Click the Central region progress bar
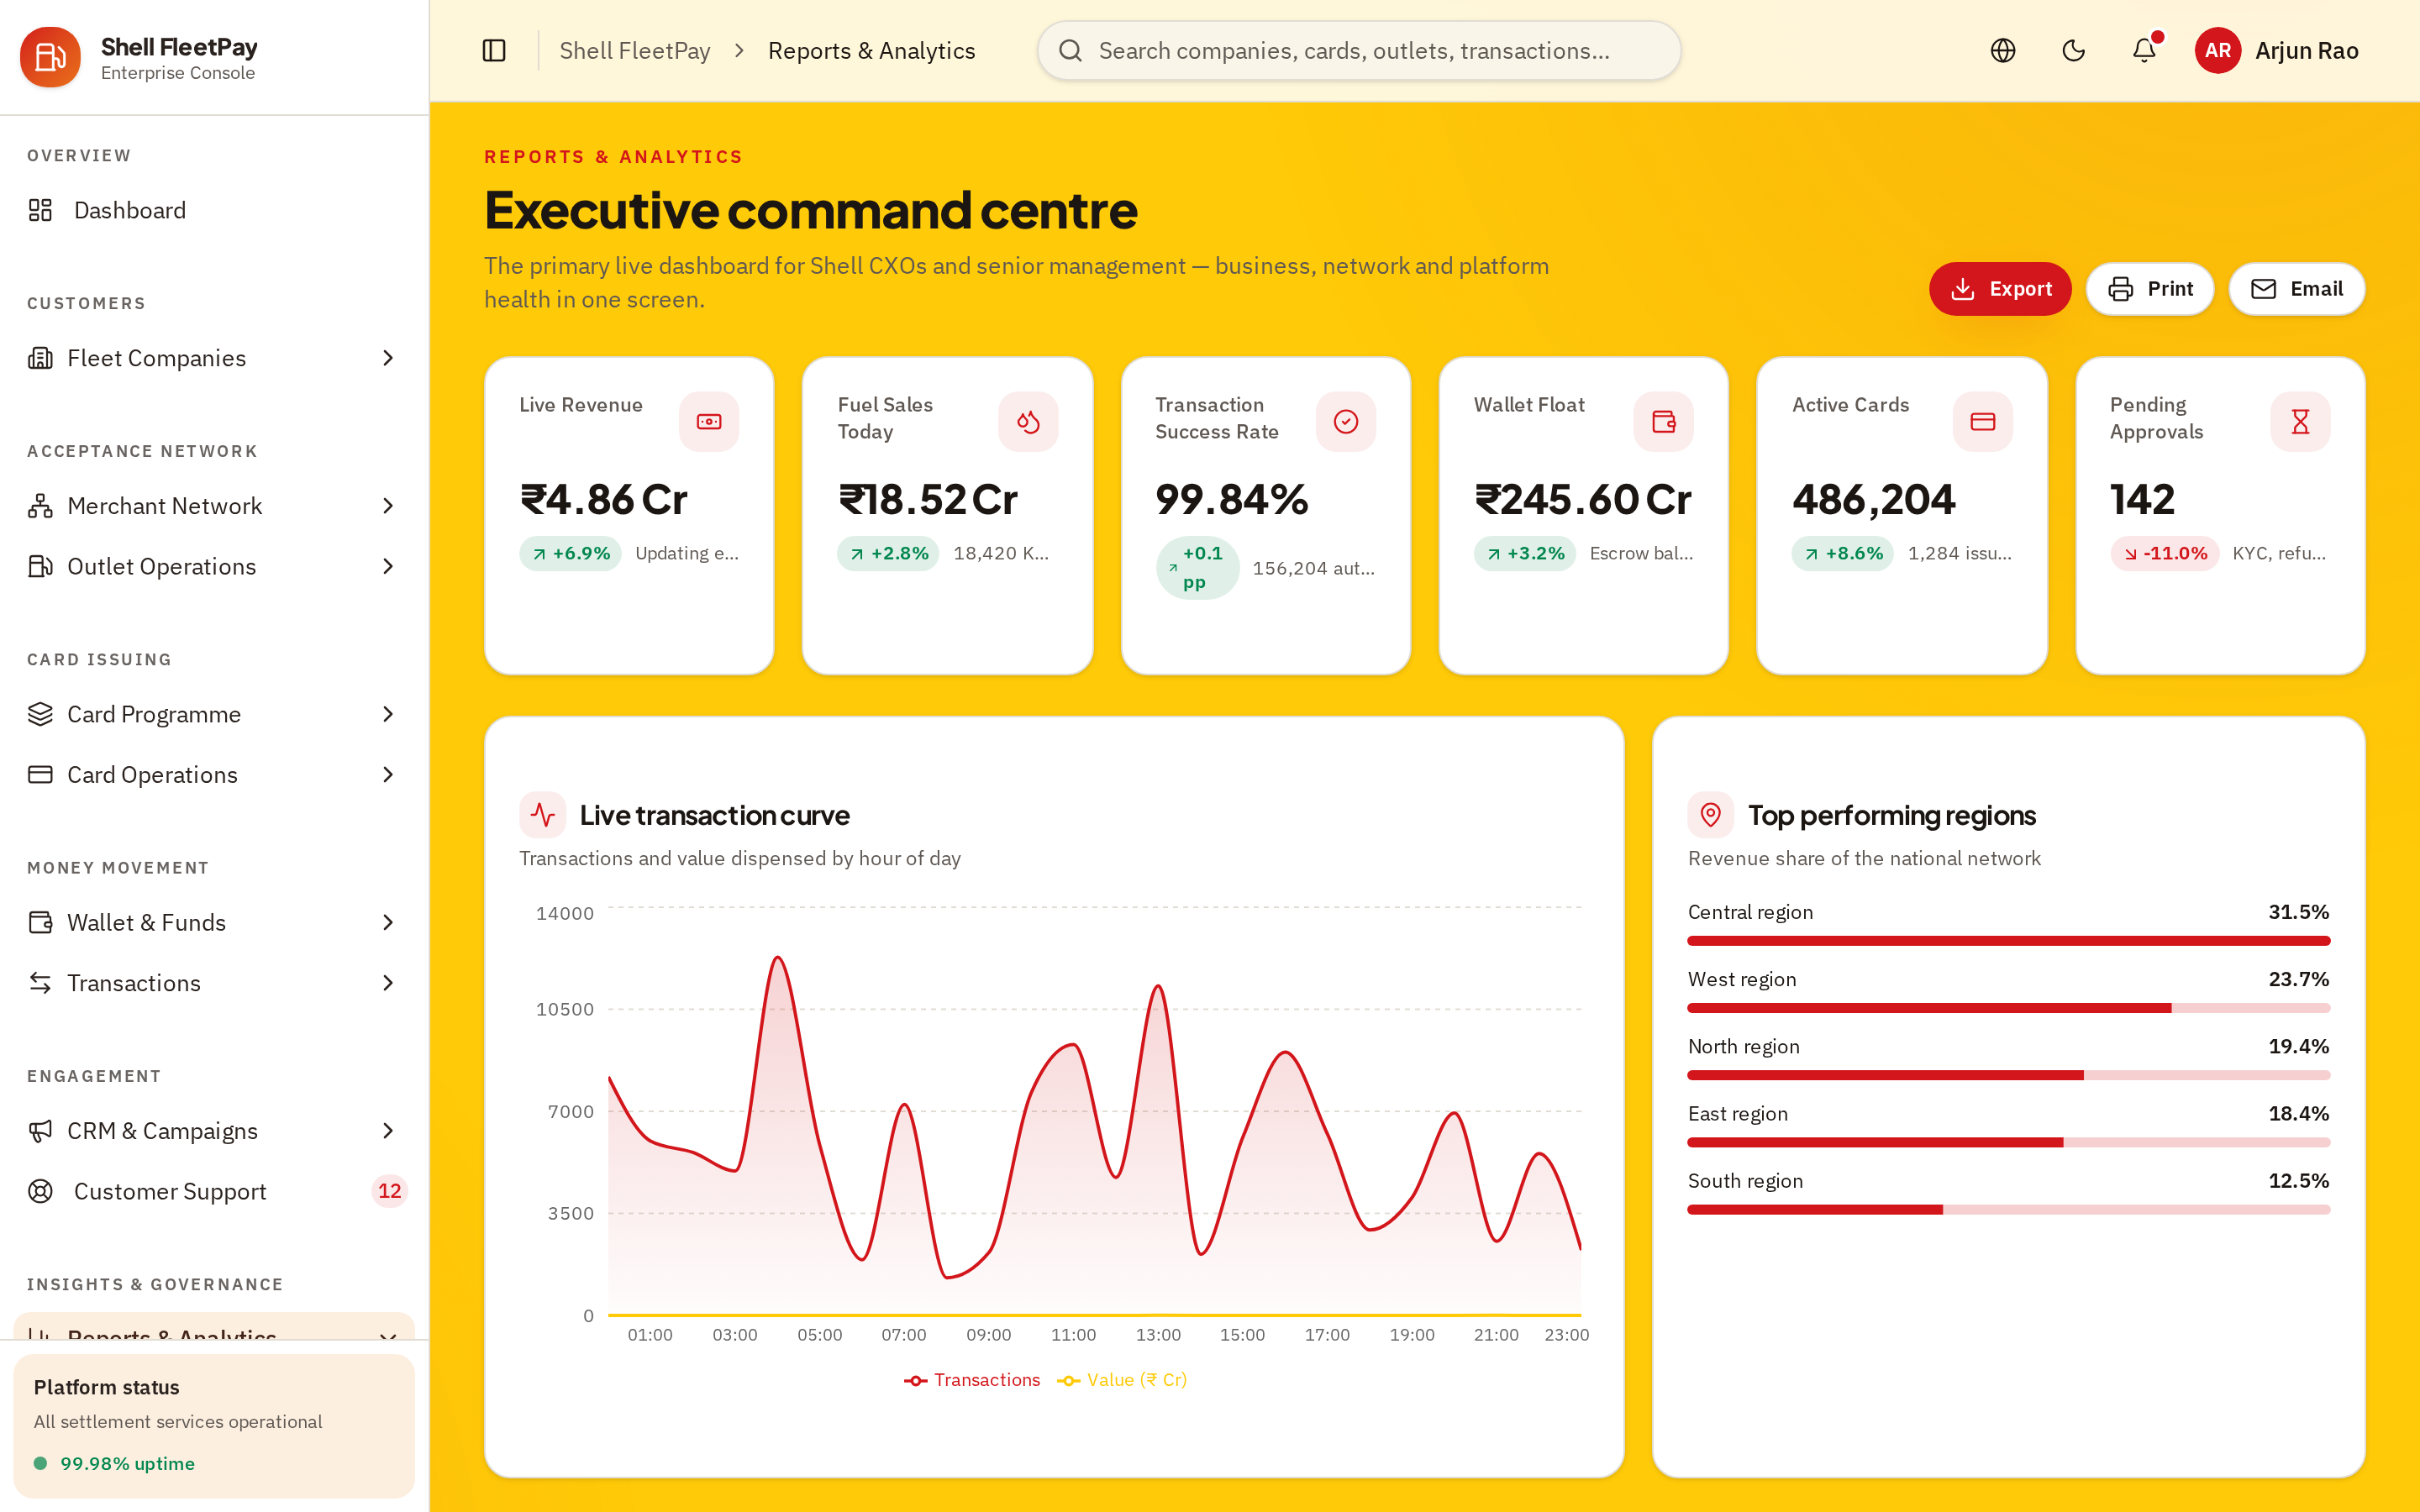Screen dimensions: 2420x1512 2008,941
